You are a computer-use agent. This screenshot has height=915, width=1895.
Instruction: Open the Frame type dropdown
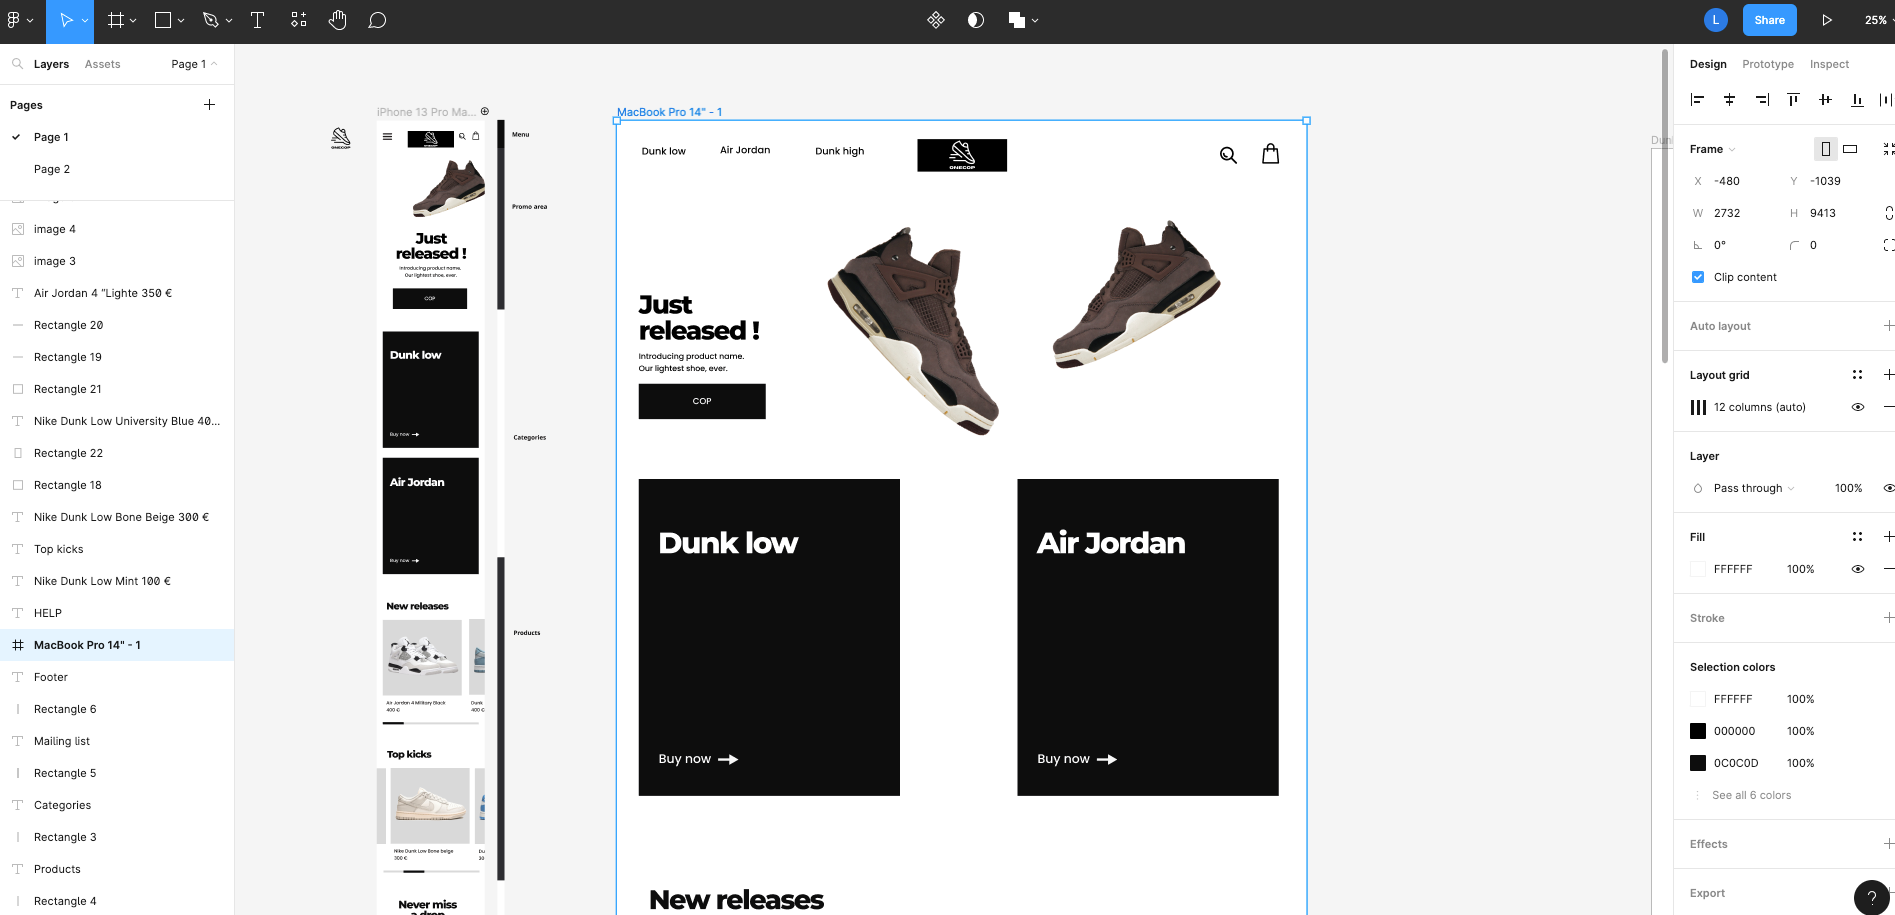tap(1713, 149)
